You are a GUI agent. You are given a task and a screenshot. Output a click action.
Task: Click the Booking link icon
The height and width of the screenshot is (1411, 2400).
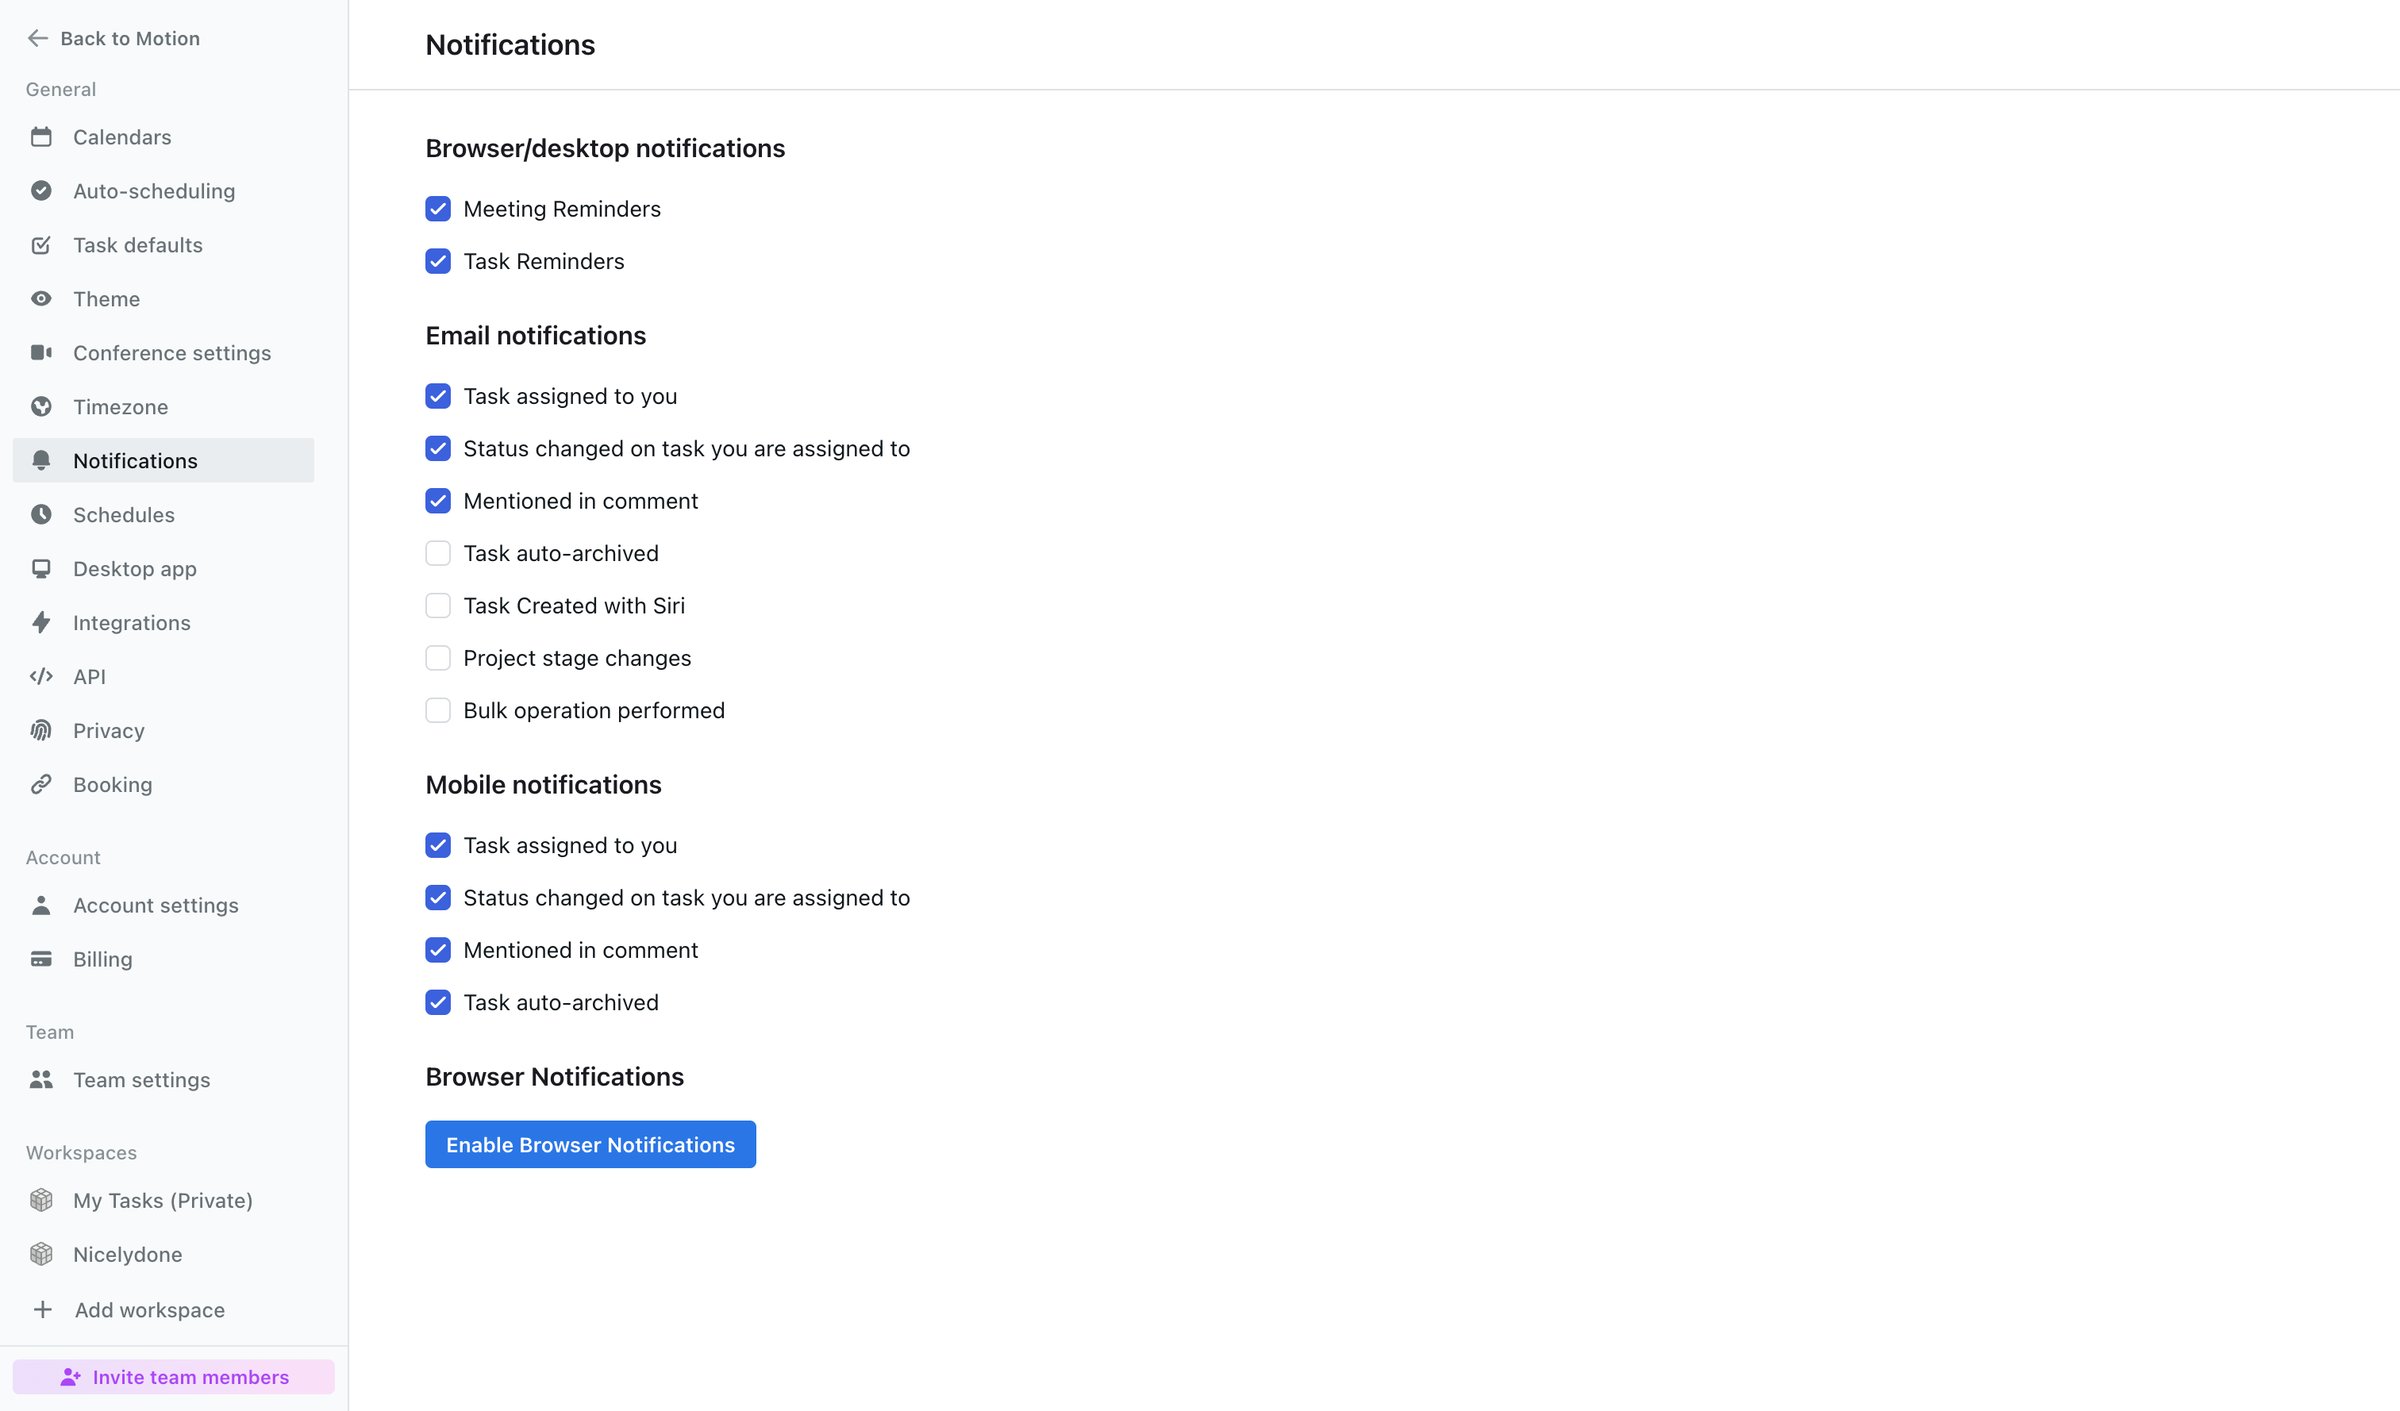pos(41,785)
